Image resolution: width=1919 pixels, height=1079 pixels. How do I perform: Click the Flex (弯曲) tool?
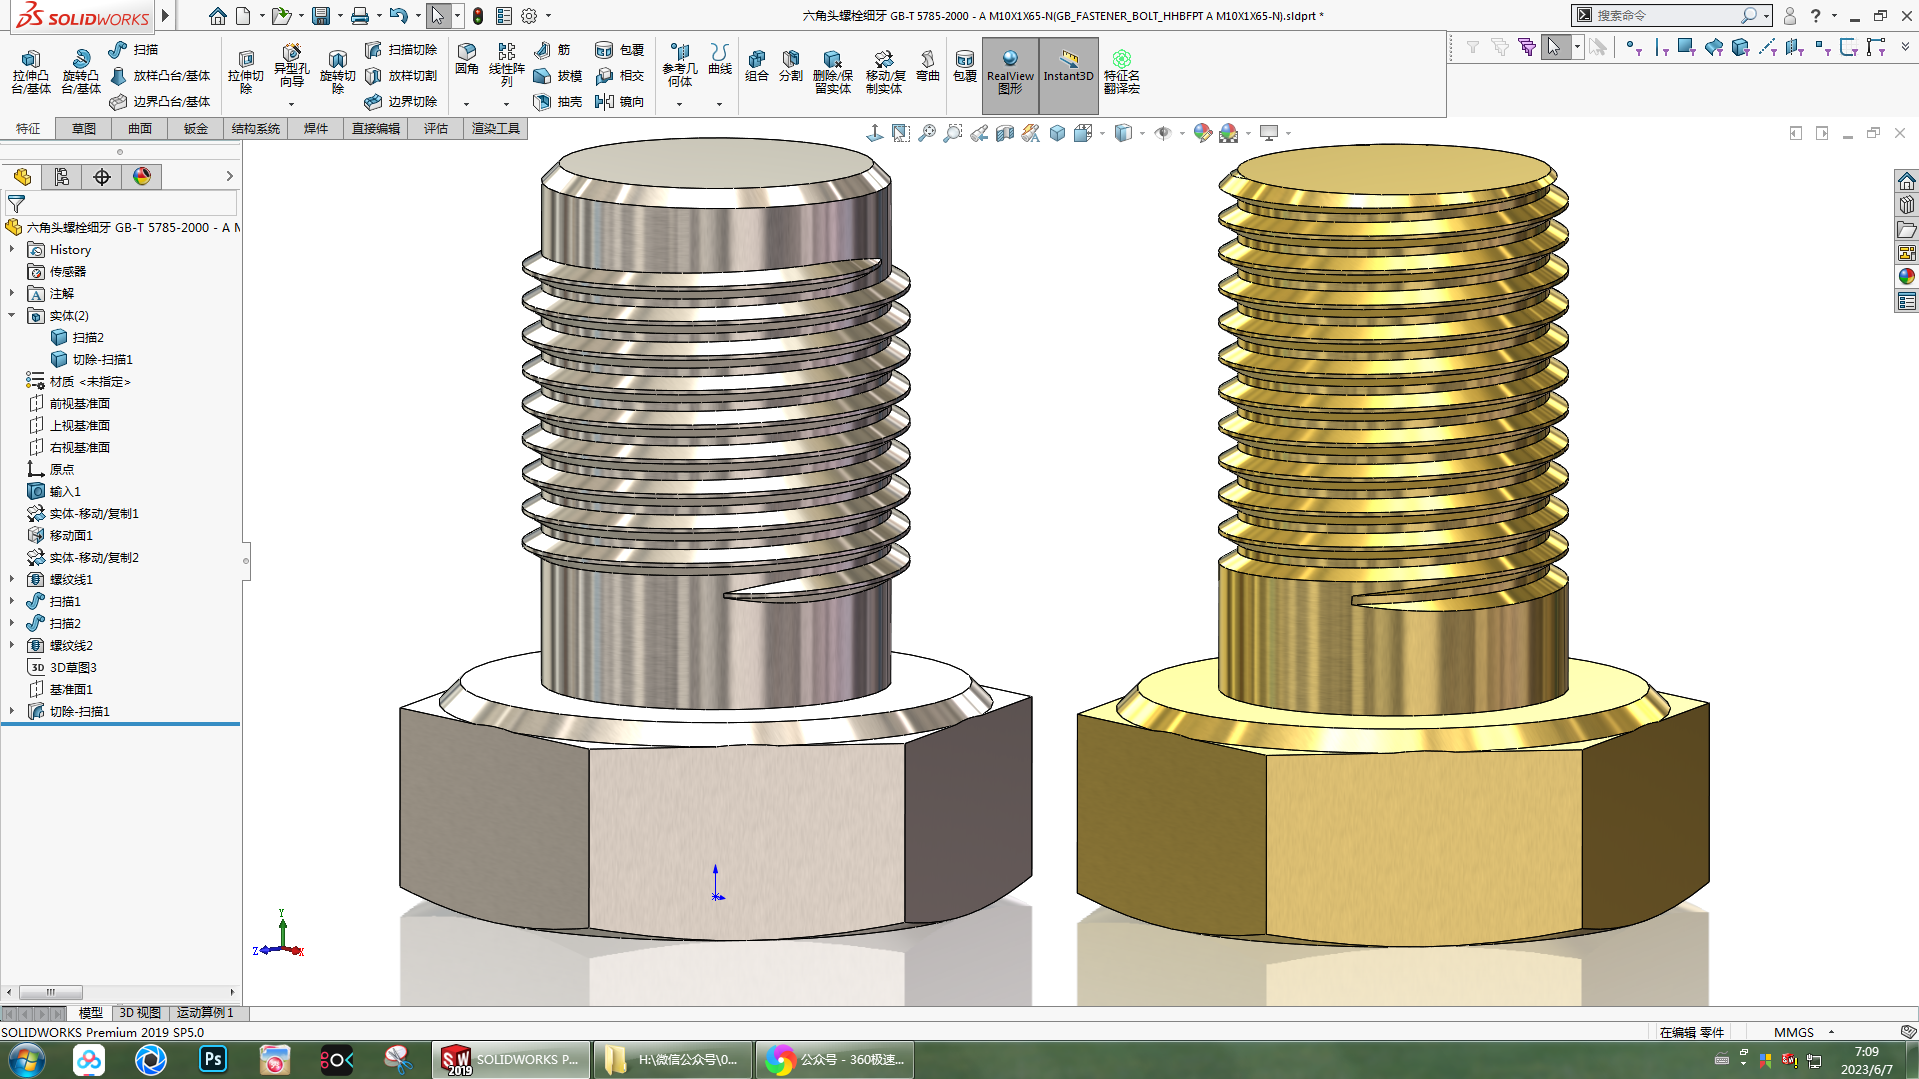[928, 66]
